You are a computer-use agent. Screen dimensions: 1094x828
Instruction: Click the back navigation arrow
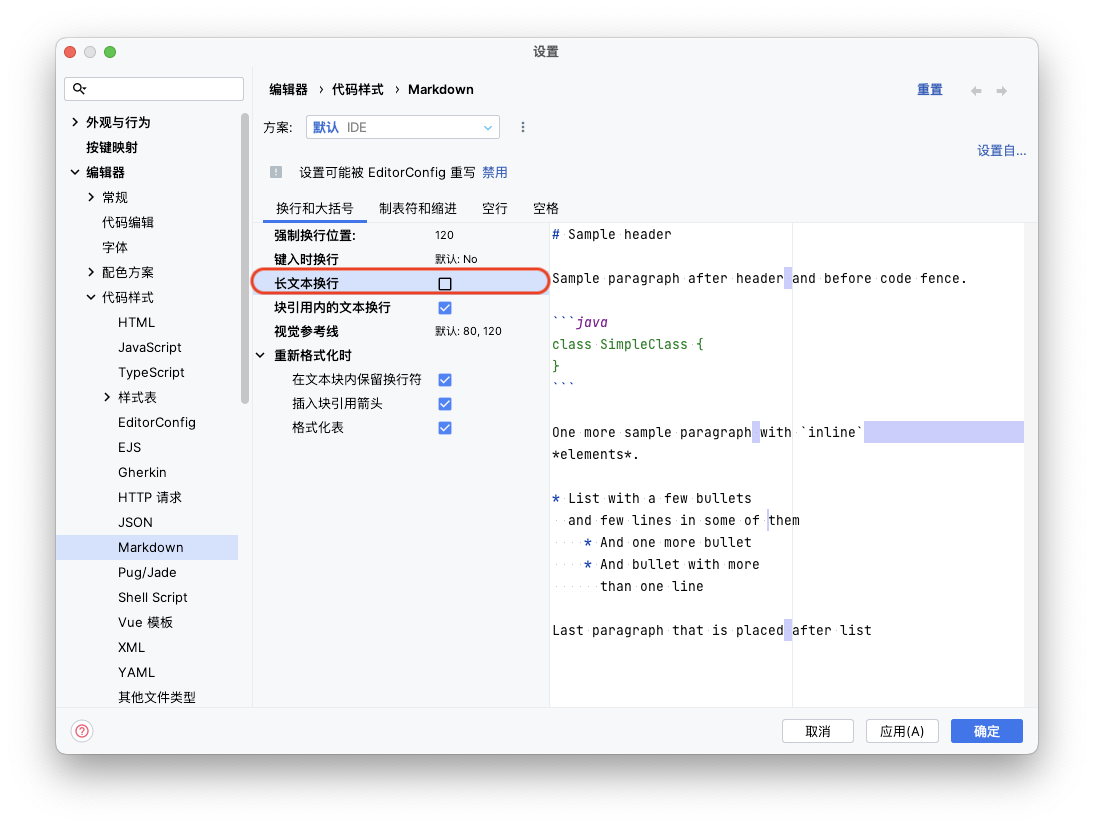976,90
